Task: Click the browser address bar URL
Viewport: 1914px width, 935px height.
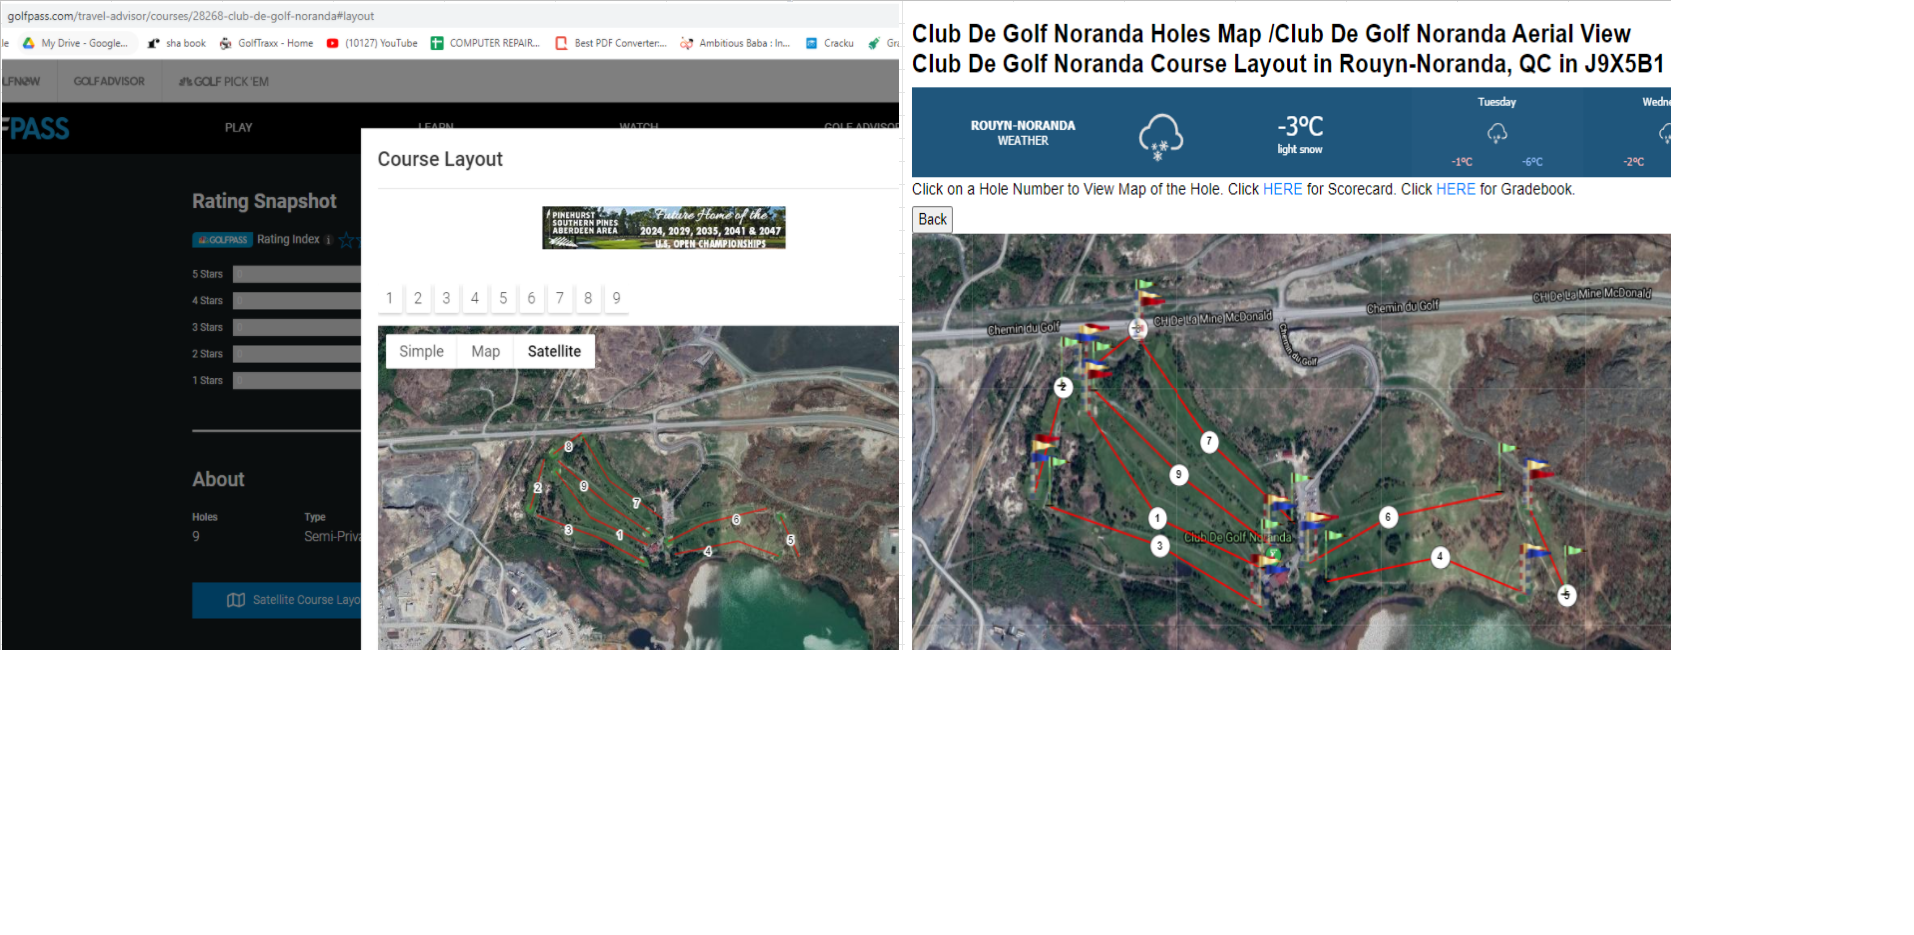Action: pos(191,16)
